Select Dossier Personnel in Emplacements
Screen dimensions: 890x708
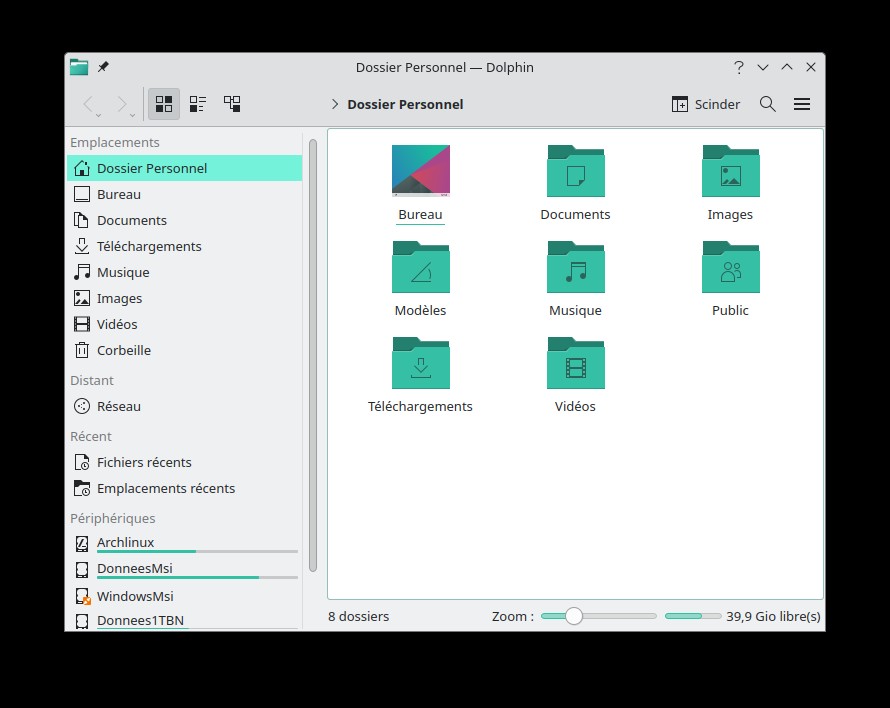pos(184,168)
